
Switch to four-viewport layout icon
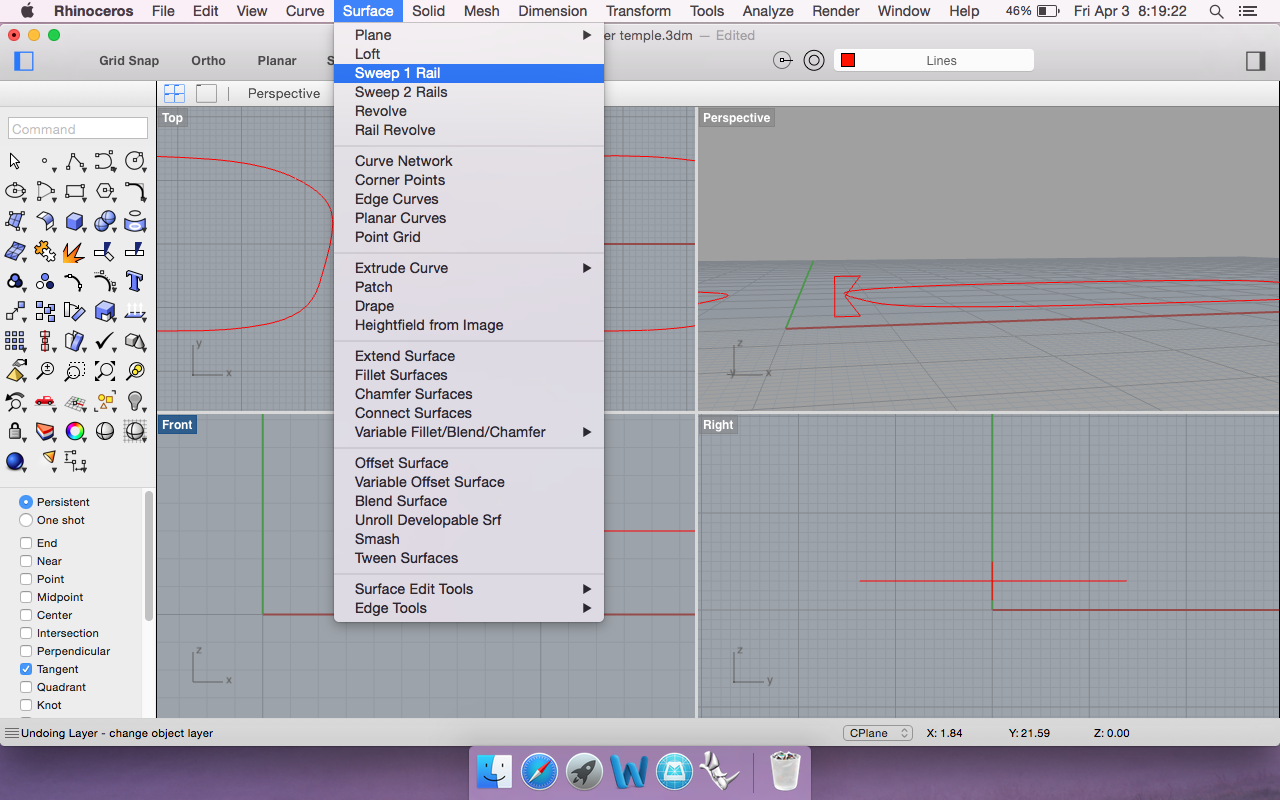click(174, 93)
